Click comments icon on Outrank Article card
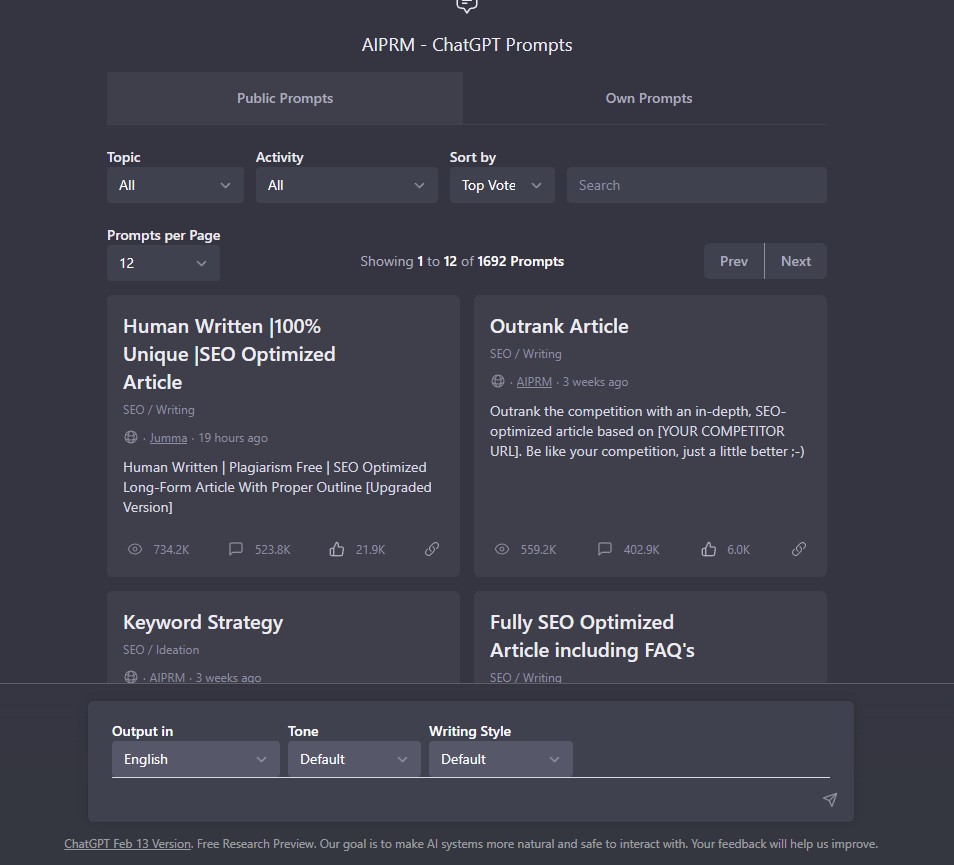The image size is (954, 865). 605,549
